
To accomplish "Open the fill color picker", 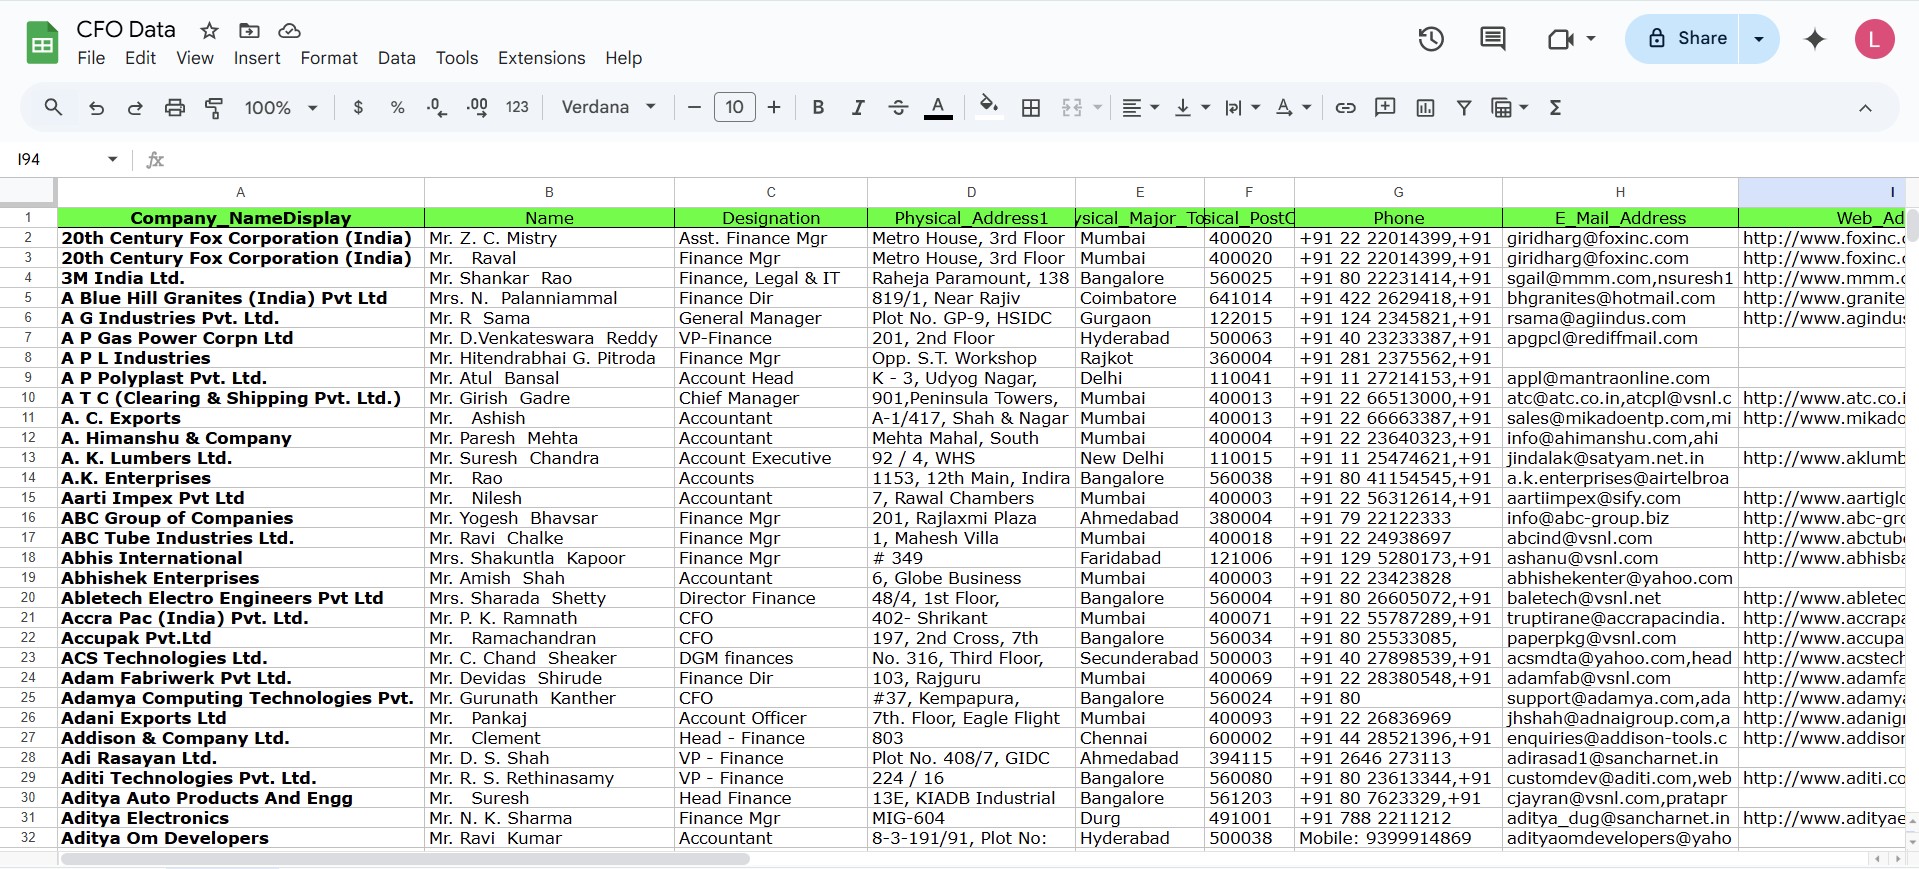I will pyautogui.click(x=989, y=107).
